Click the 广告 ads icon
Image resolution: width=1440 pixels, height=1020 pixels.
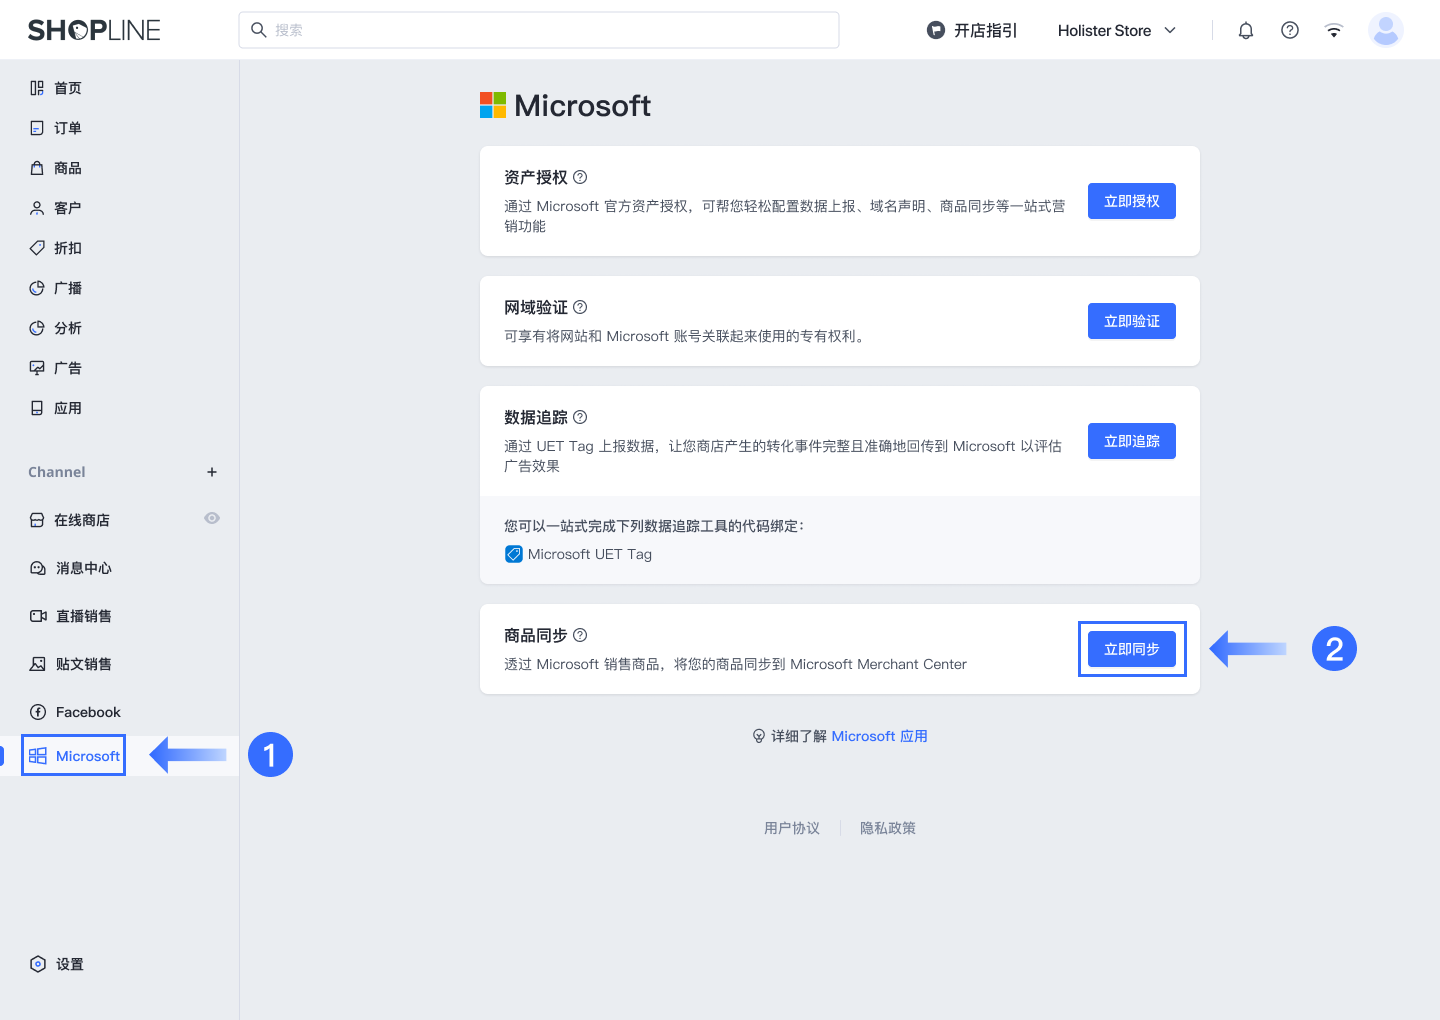pyautogui.click(x=37, y=368)
